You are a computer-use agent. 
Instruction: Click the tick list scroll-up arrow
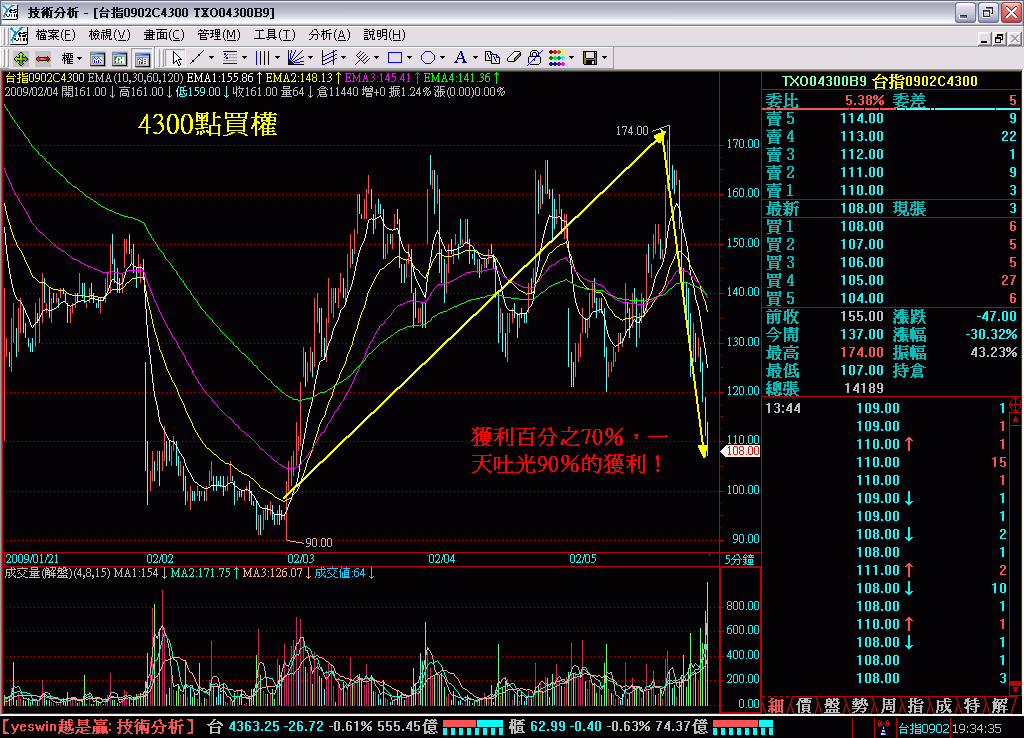1016,418
